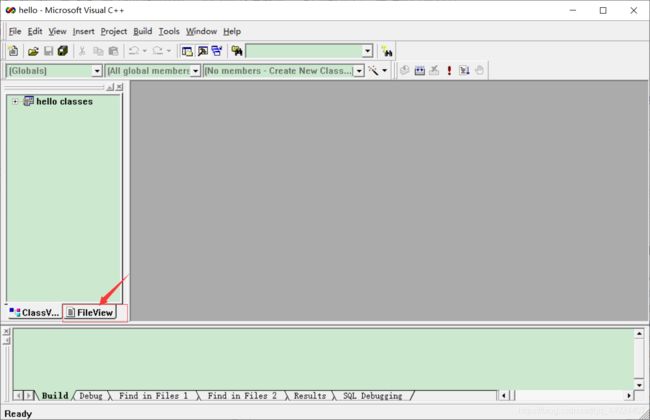Click the hand Insert Breakpoint icon
This screenshot has height=420, width=650.
click(479, 70)
